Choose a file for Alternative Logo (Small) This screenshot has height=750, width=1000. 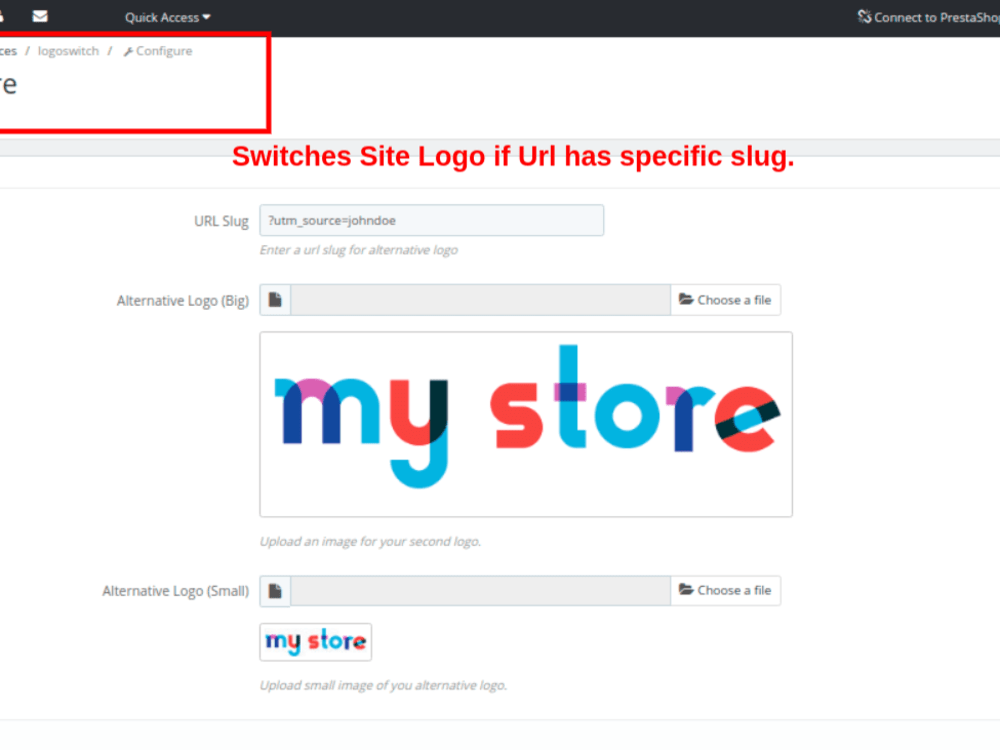(x=726, y=590)
